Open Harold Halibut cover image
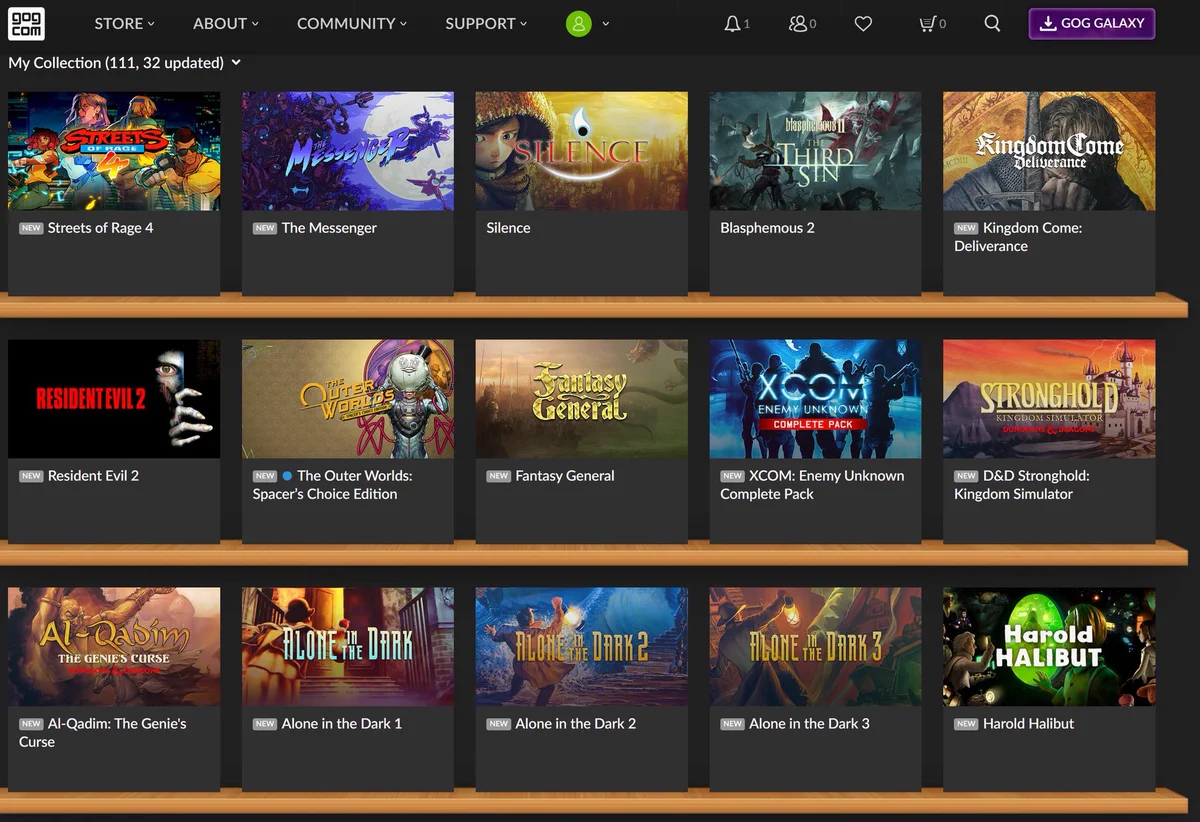Image resolution: width=1200 pixels, height=822 pixels. tap(1049, 647)
